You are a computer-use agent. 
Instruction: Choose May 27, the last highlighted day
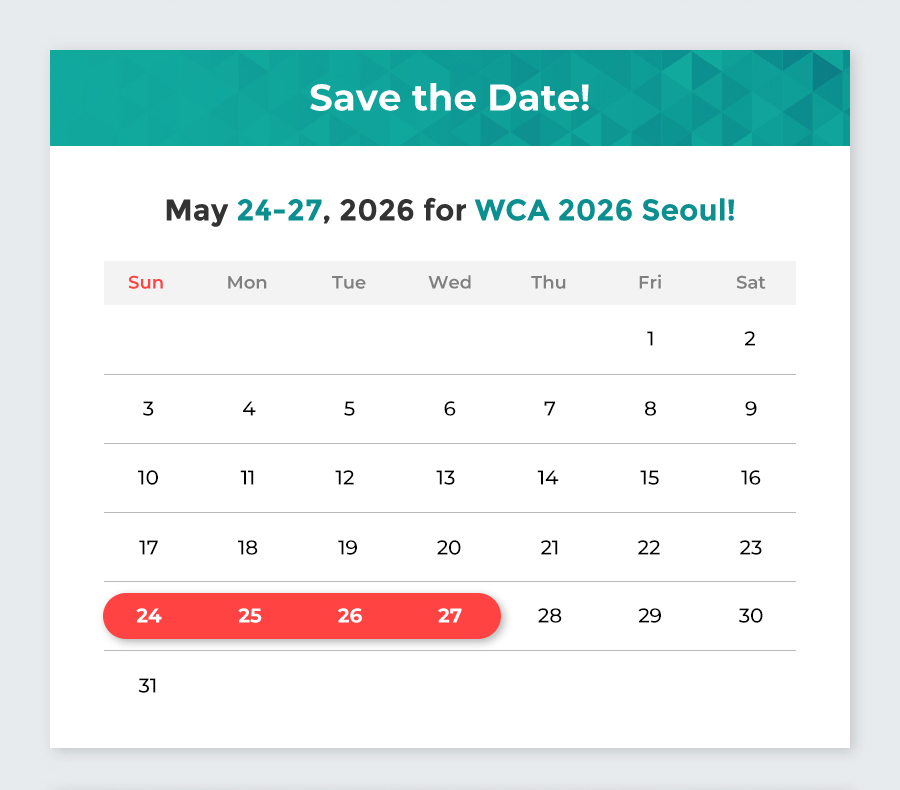[x=450, y=616]
